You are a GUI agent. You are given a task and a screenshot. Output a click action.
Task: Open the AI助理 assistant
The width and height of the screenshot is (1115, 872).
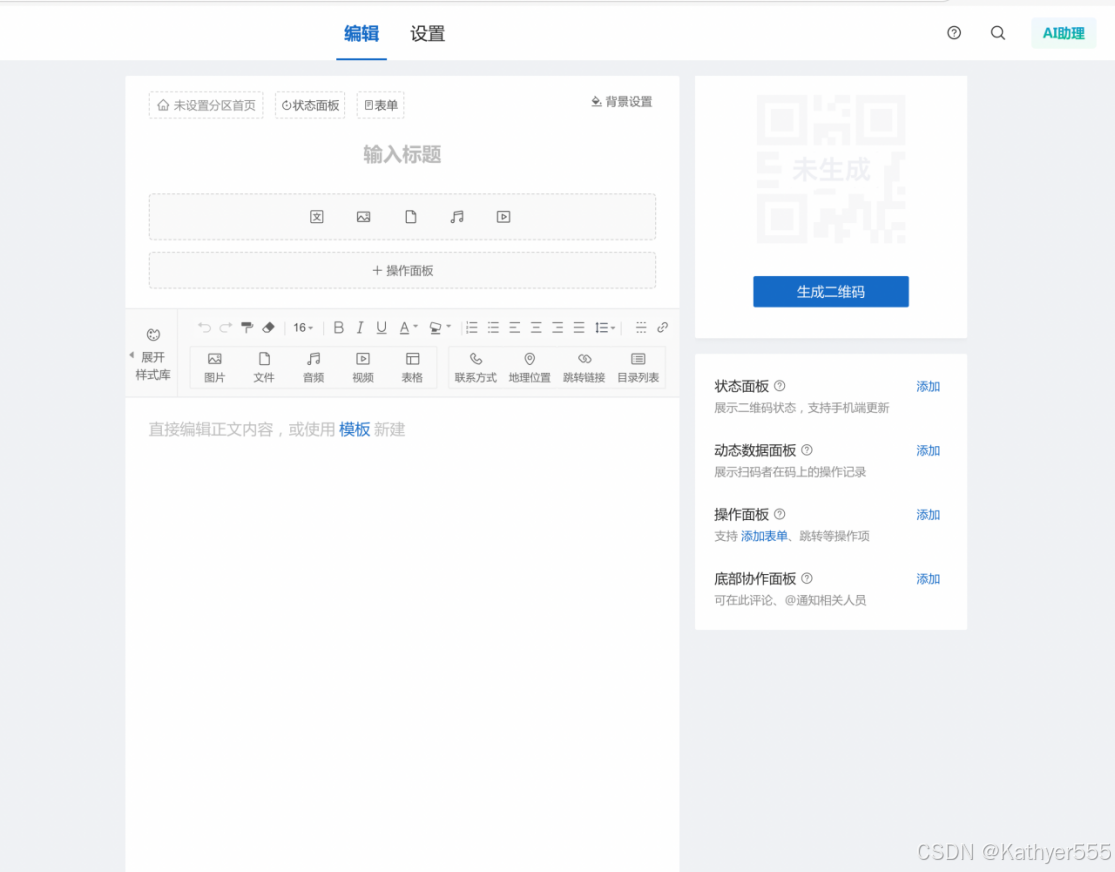(x=1063, y=33)
